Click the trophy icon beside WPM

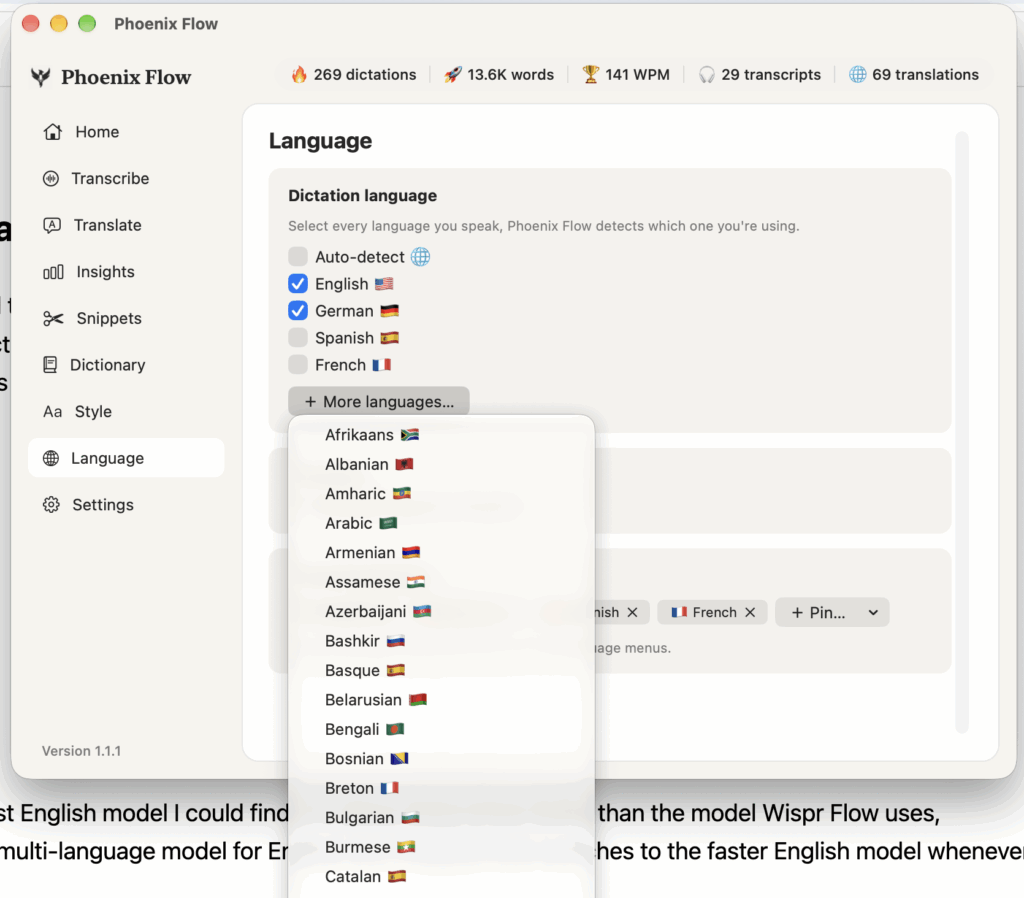pos(590,74)
